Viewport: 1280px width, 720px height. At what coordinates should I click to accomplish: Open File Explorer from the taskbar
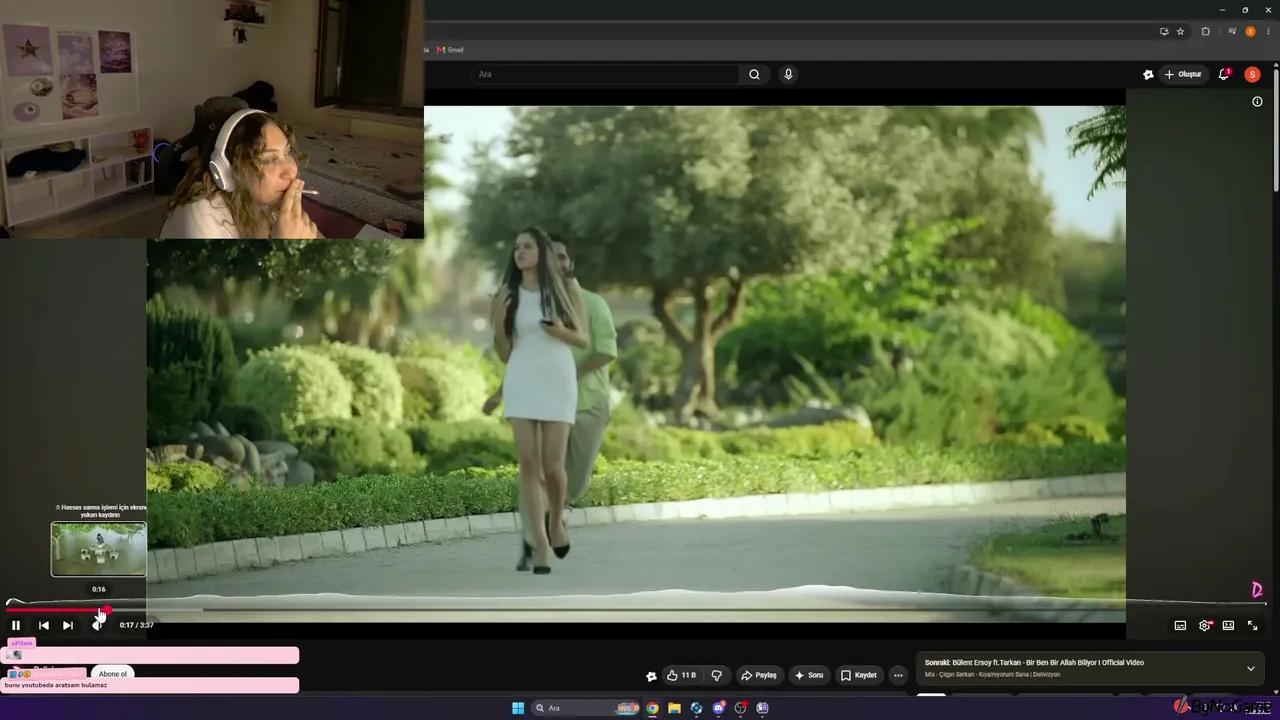(674, 708)
